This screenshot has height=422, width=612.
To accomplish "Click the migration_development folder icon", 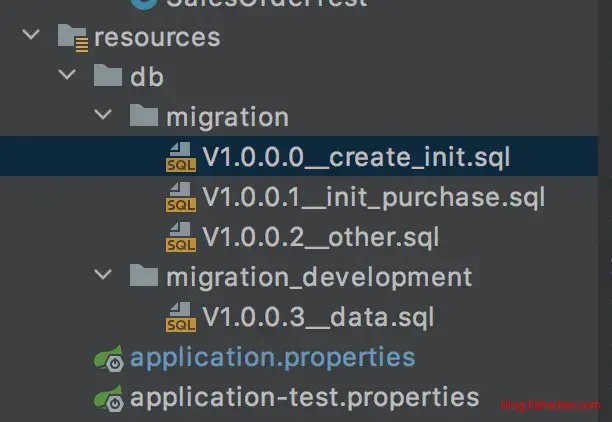I will (x=144, y=277).
